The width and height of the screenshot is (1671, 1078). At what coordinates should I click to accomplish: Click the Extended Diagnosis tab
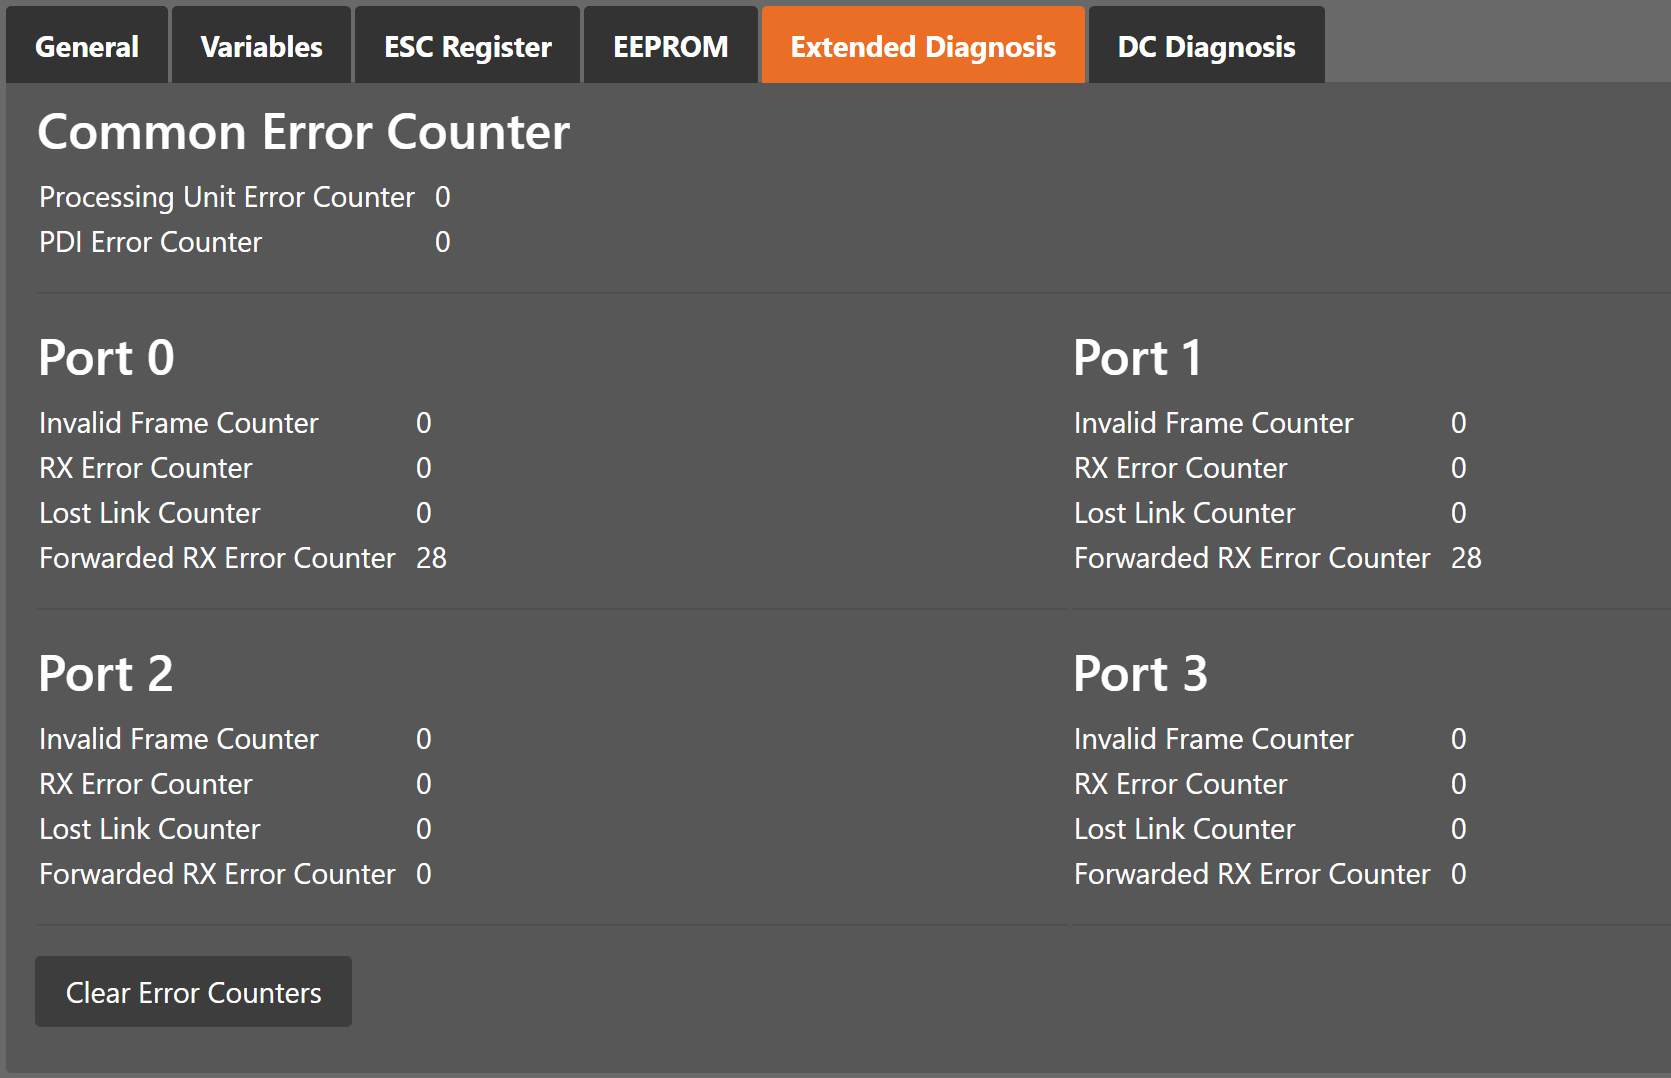pos(923,47)
